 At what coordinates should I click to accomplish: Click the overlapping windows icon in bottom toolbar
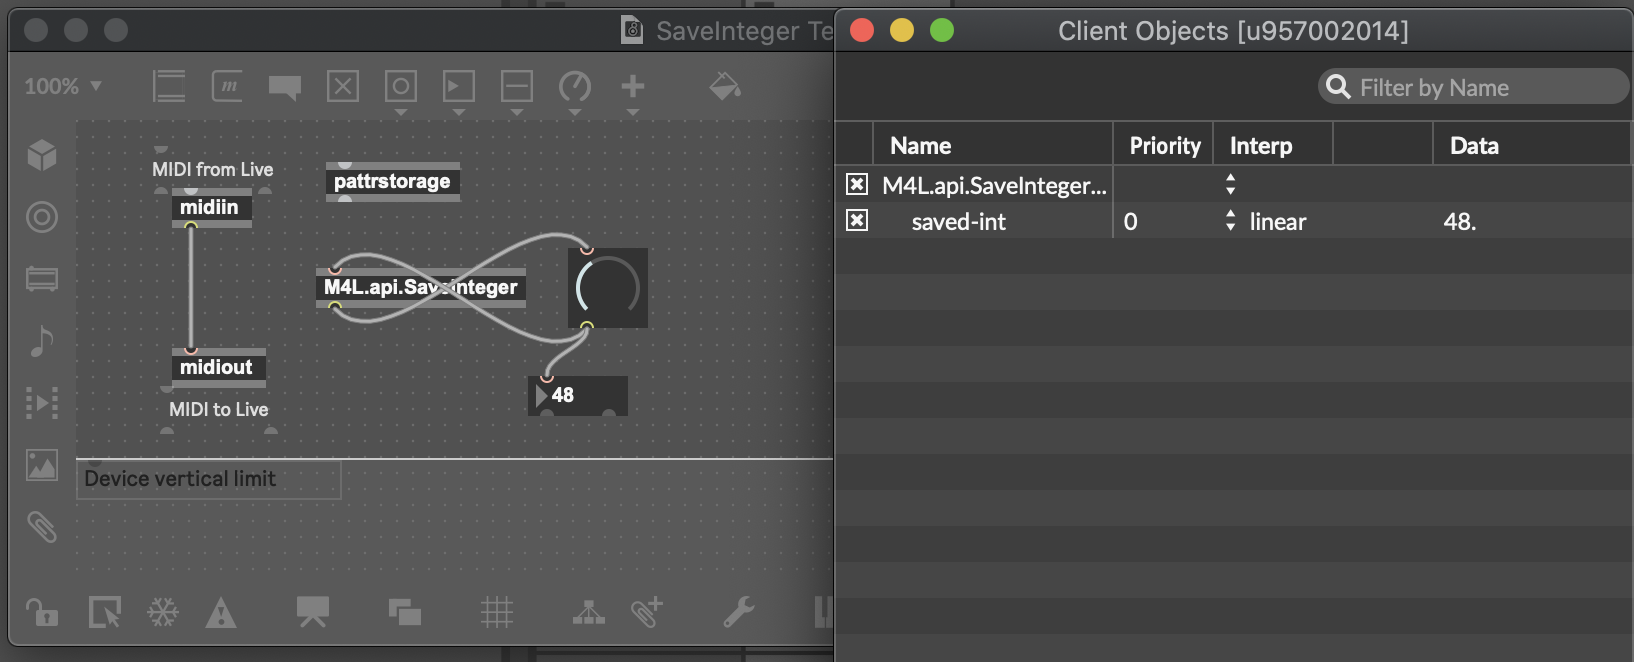pyautogui.click(x=405, y=612)
